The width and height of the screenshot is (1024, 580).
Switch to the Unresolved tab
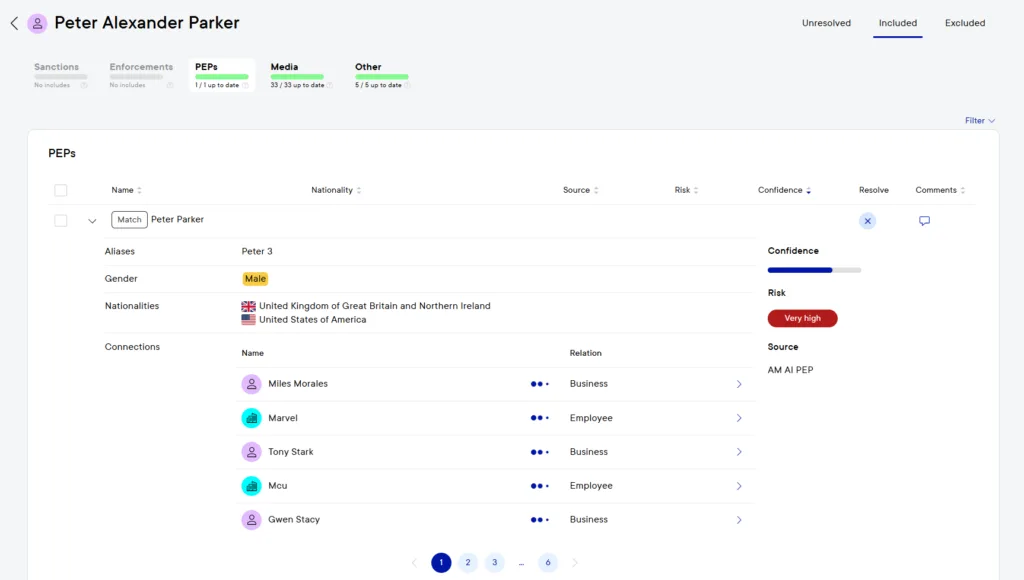826,23
